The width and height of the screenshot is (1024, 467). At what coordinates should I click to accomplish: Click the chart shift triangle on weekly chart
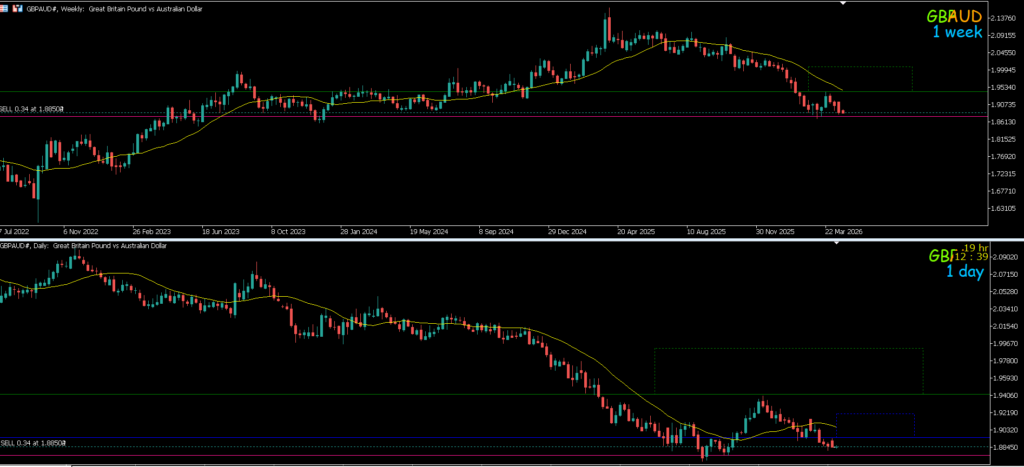(845, 3)
